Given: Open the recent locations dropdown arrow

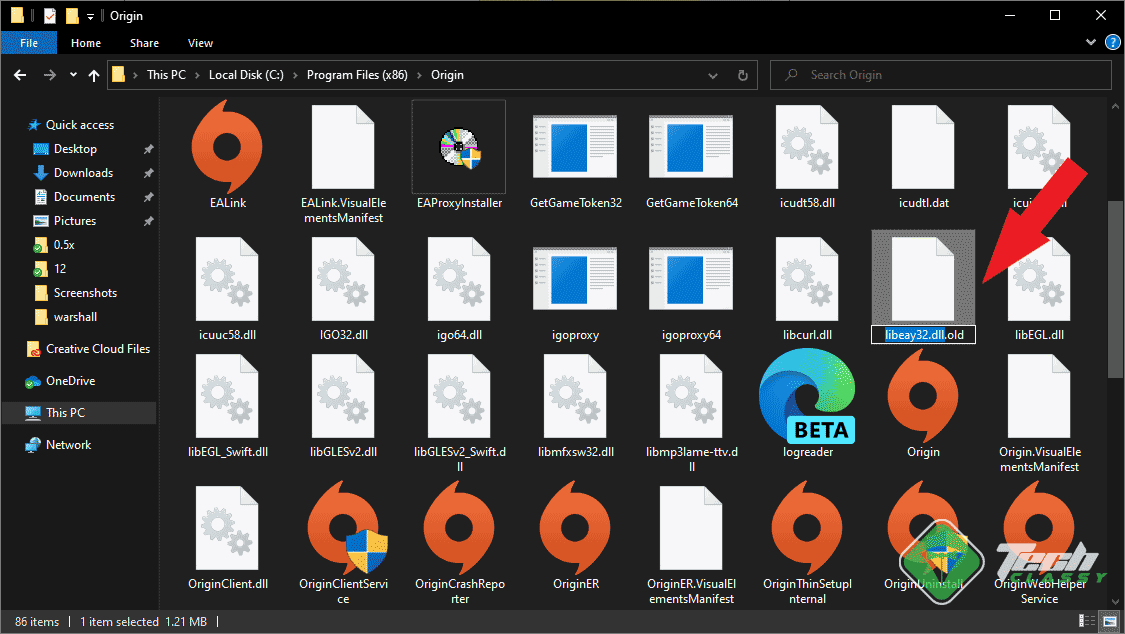Looking at the screenshot, I should point(73,75).
